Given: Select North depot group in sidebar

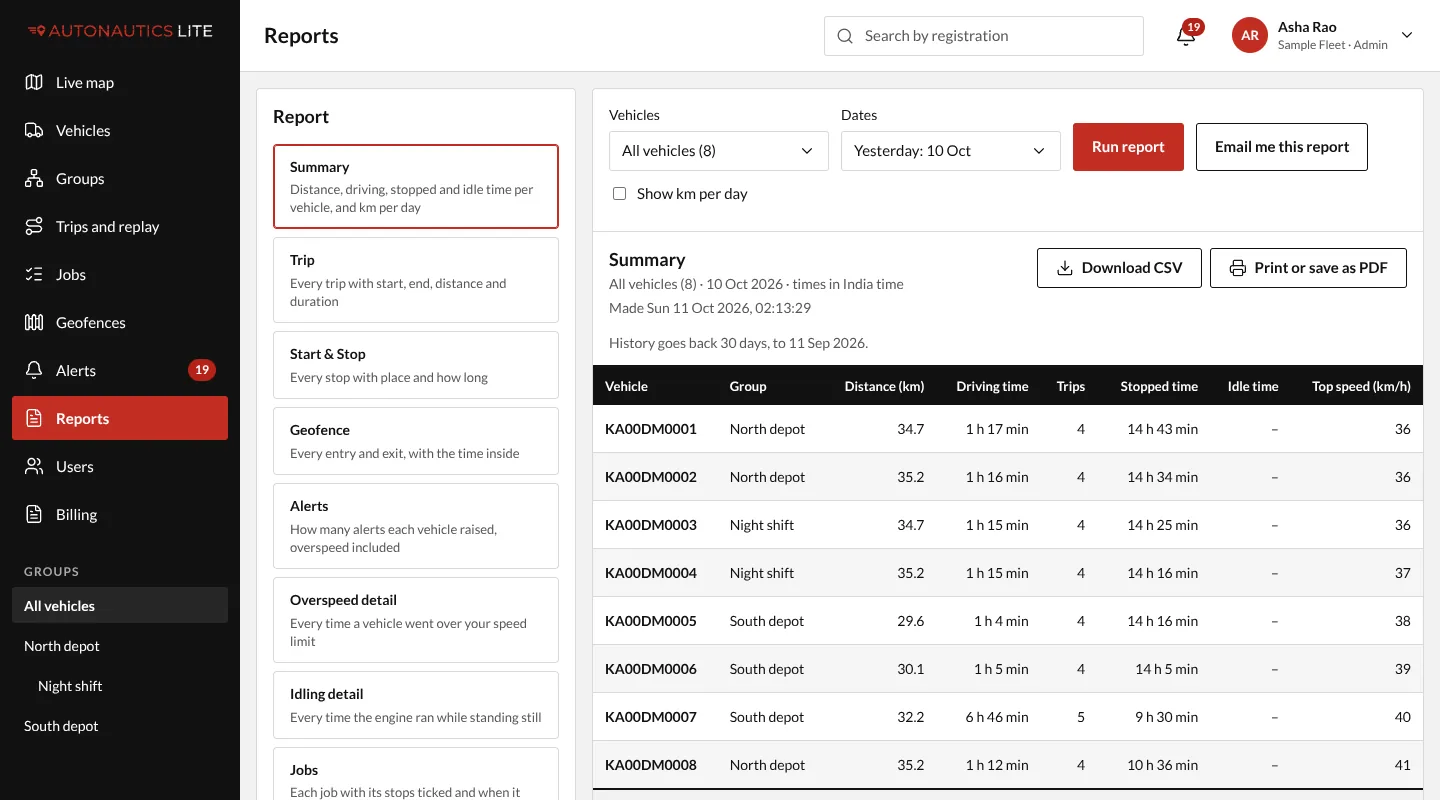Looking at the screenshot, I should pos(120,646).
